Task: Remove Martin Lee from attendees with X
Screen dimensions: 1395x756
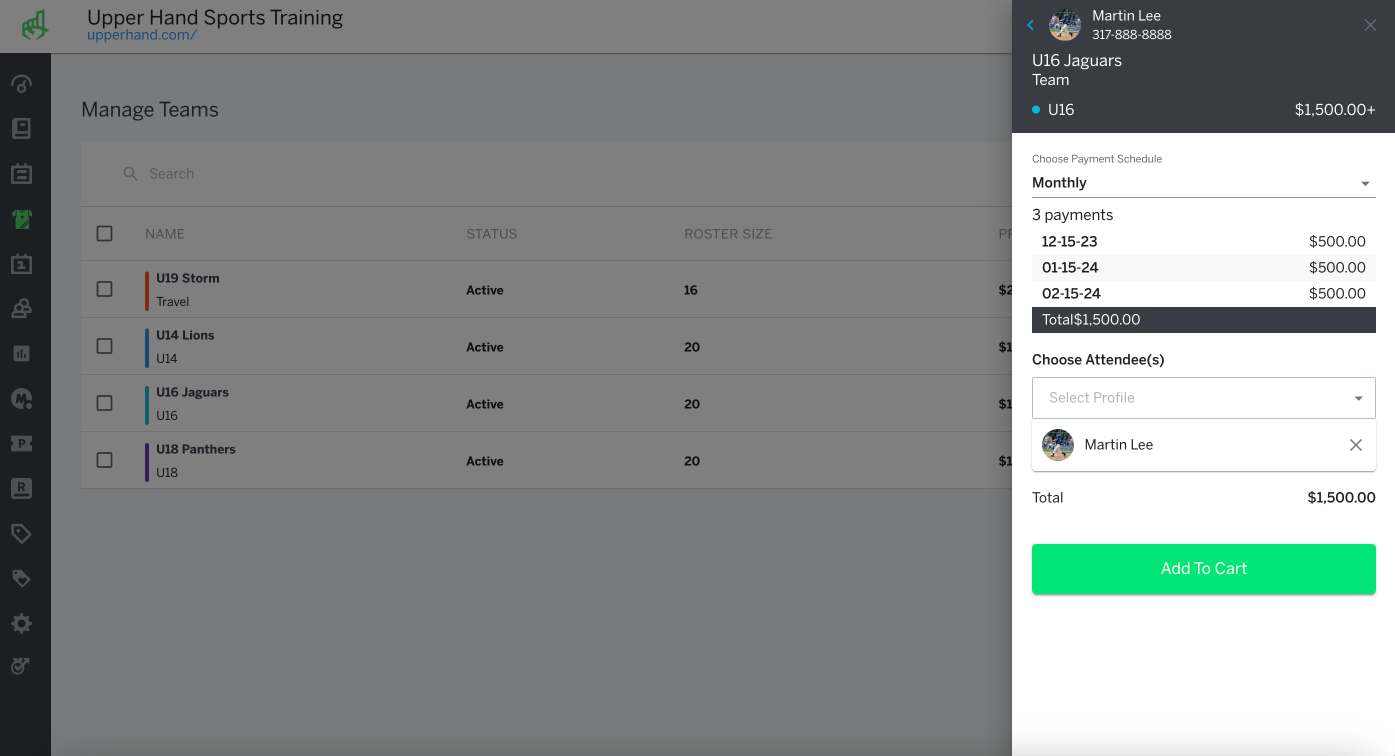Action: (1356, 445)
